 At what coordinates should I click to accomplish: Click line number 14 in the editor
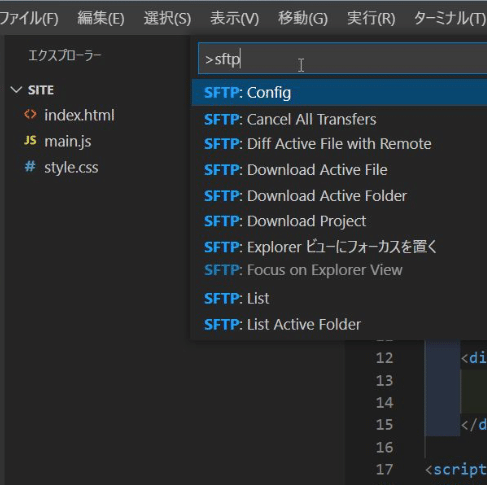384,403
